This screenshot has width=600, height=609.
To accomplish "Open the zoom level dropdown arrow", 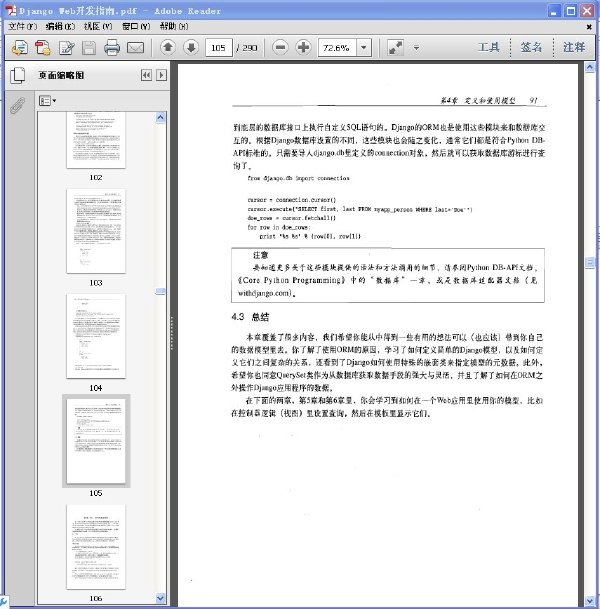I will (x=364, y=47).
